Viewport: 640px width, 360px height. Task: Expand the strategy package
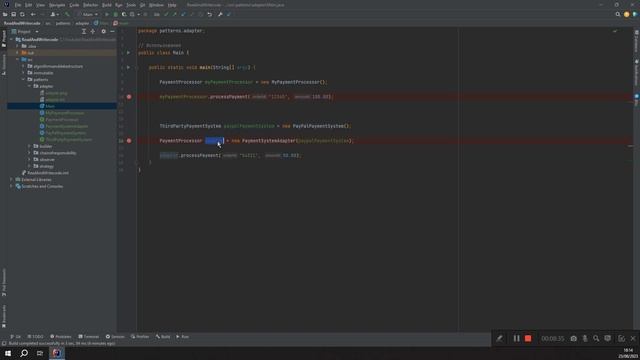pos(30,166)
